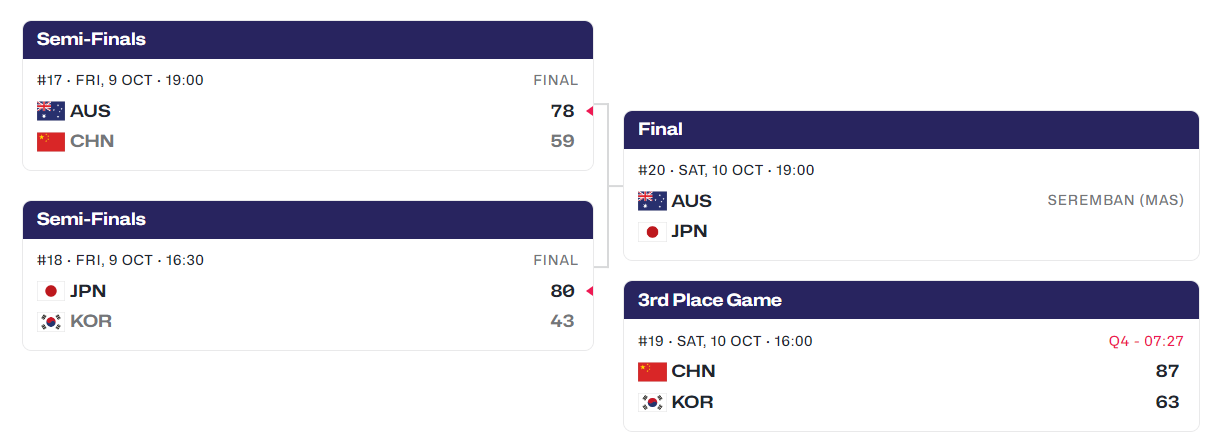Click the JPN team name in the Final

(689, 231)
